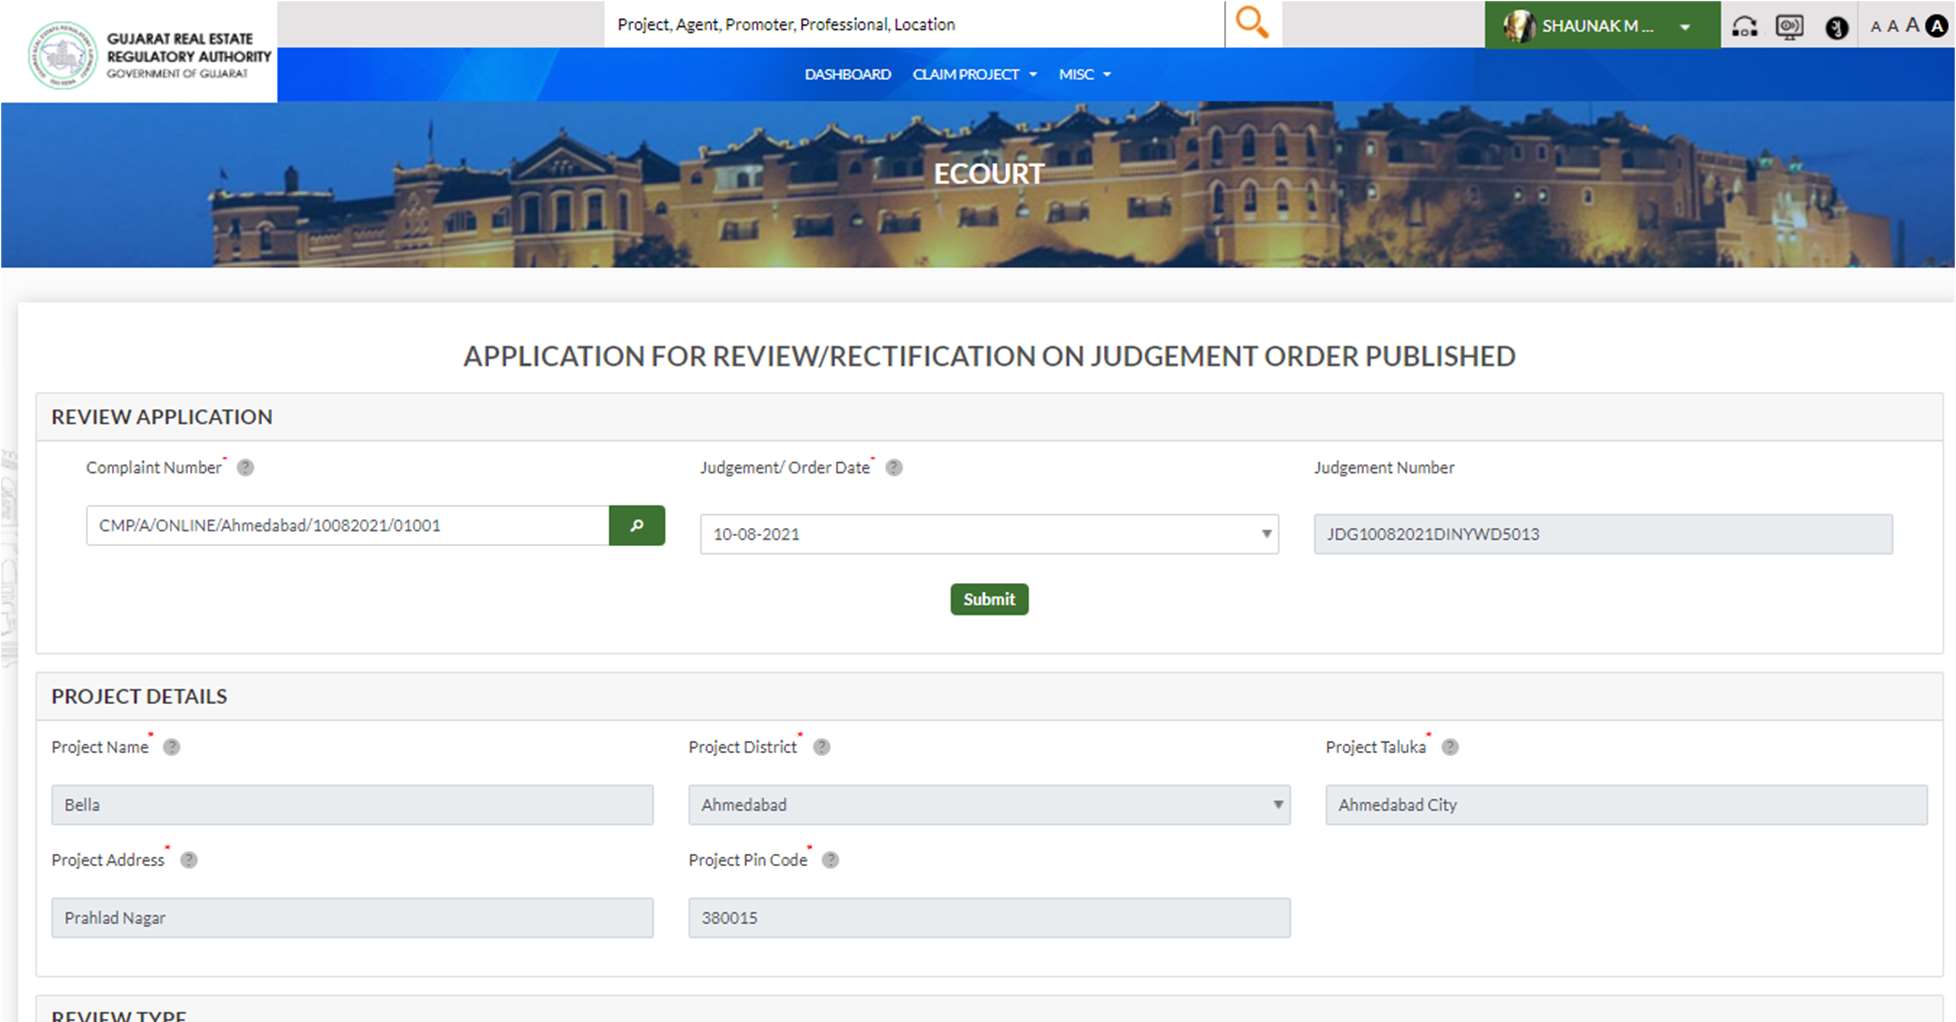Screen dimensions: 1956x1022
Task: Open help icon beside Project Address
Action: (x=188, y=860)
